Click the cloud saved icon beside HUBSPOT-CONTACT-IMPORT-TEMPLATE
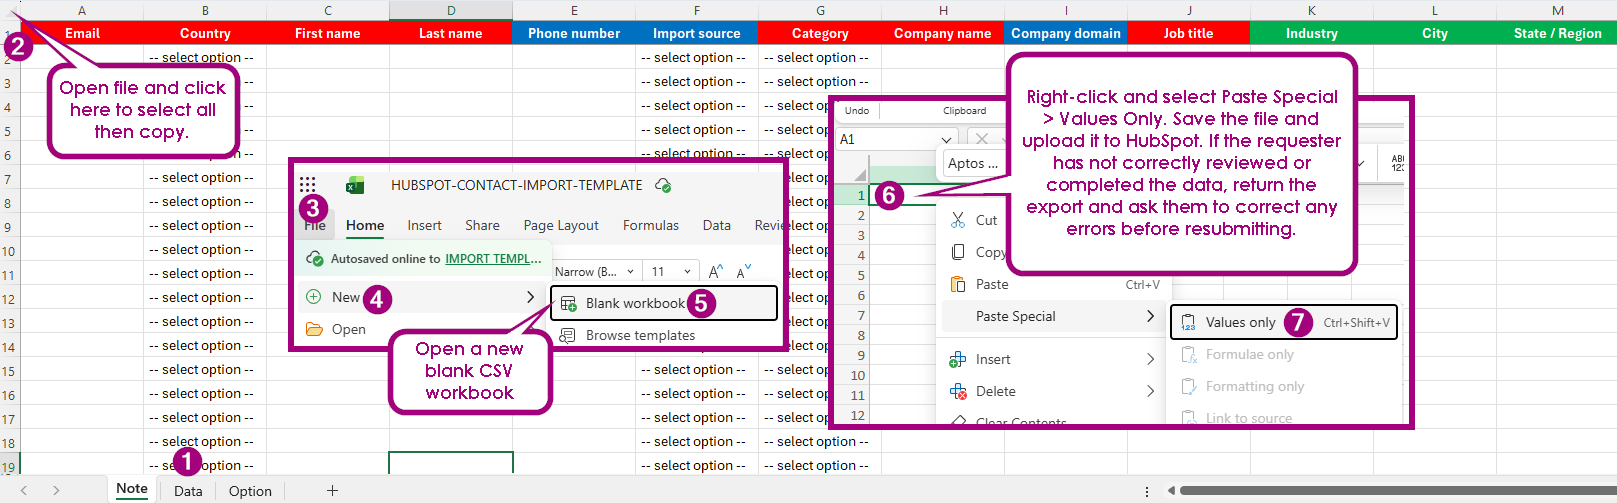This screenshot has width=1617, height=503. [662, 185]
